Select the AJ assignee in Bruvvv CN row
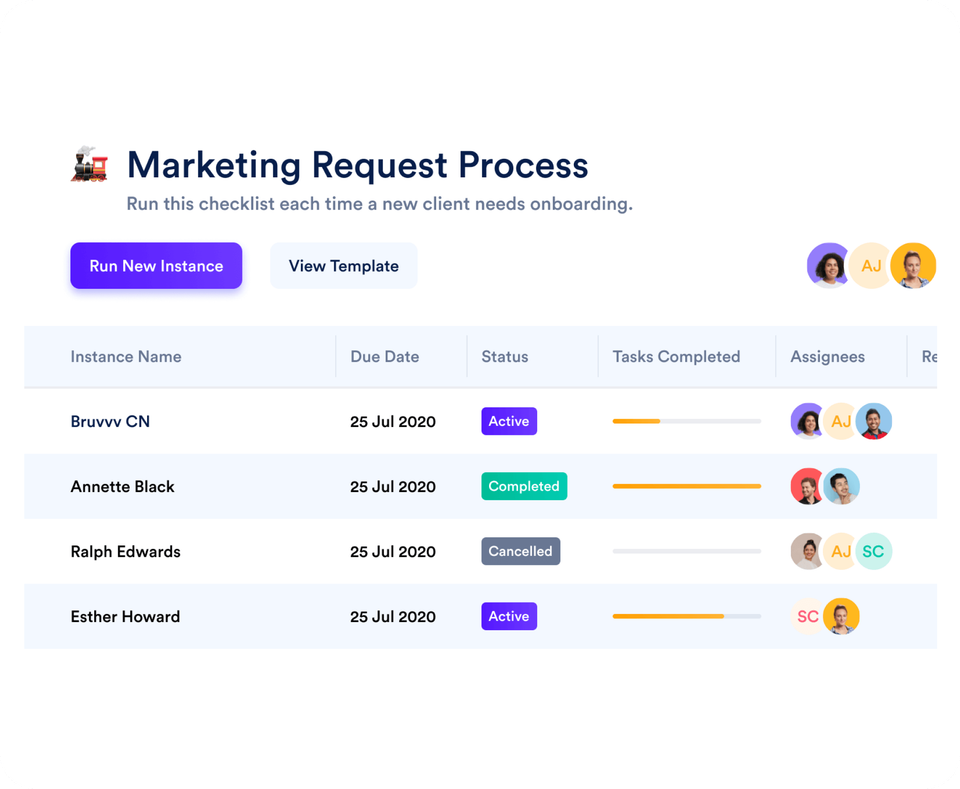960x789 pixels. click(841, 421)
